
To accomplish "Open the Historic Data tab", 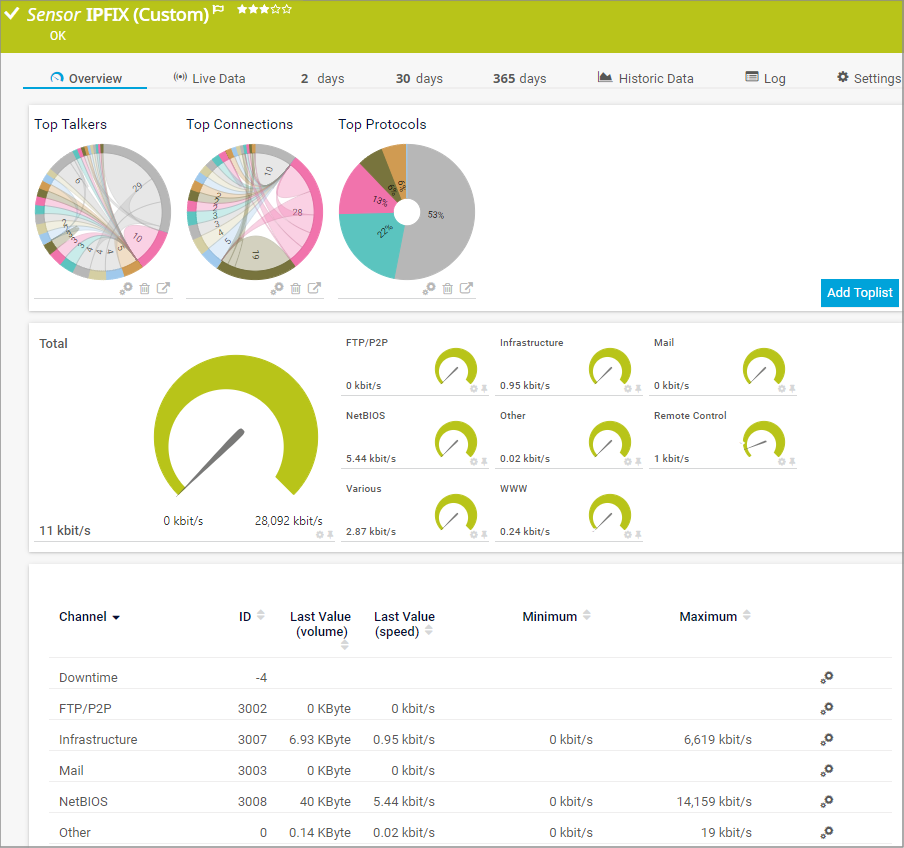I will click(x=645, y=78).
